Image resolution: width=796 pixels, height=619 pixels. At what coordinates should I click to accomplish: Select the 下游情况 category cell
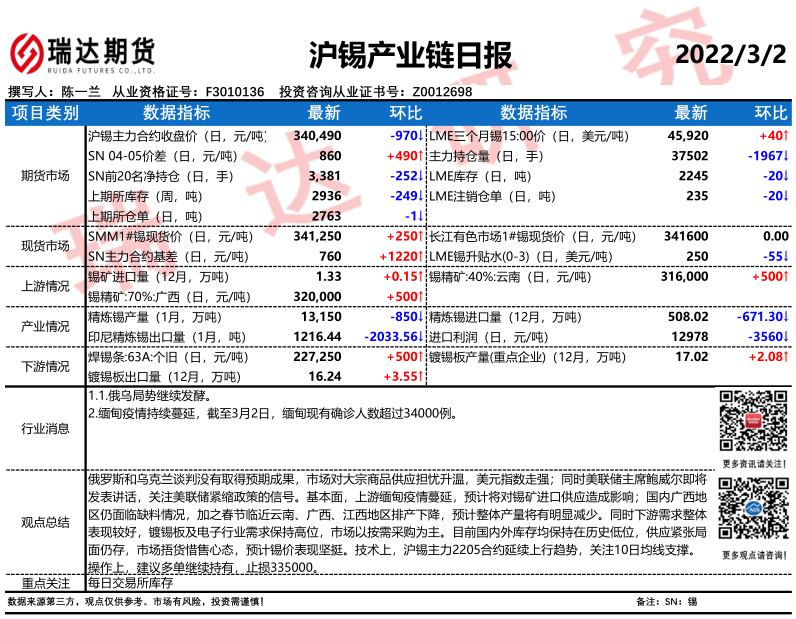tap(45, 366)
